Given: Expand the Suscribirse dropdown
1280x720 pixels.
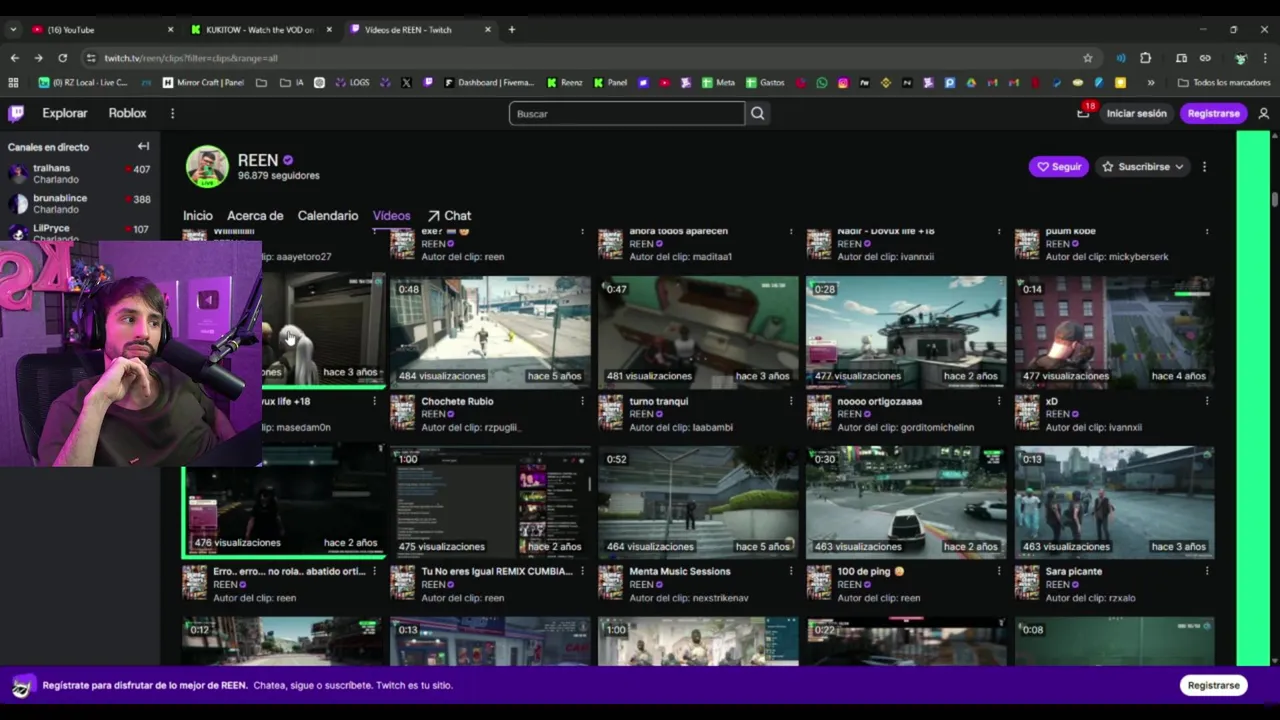Looking at the screenshot, I should point(1179,167).
